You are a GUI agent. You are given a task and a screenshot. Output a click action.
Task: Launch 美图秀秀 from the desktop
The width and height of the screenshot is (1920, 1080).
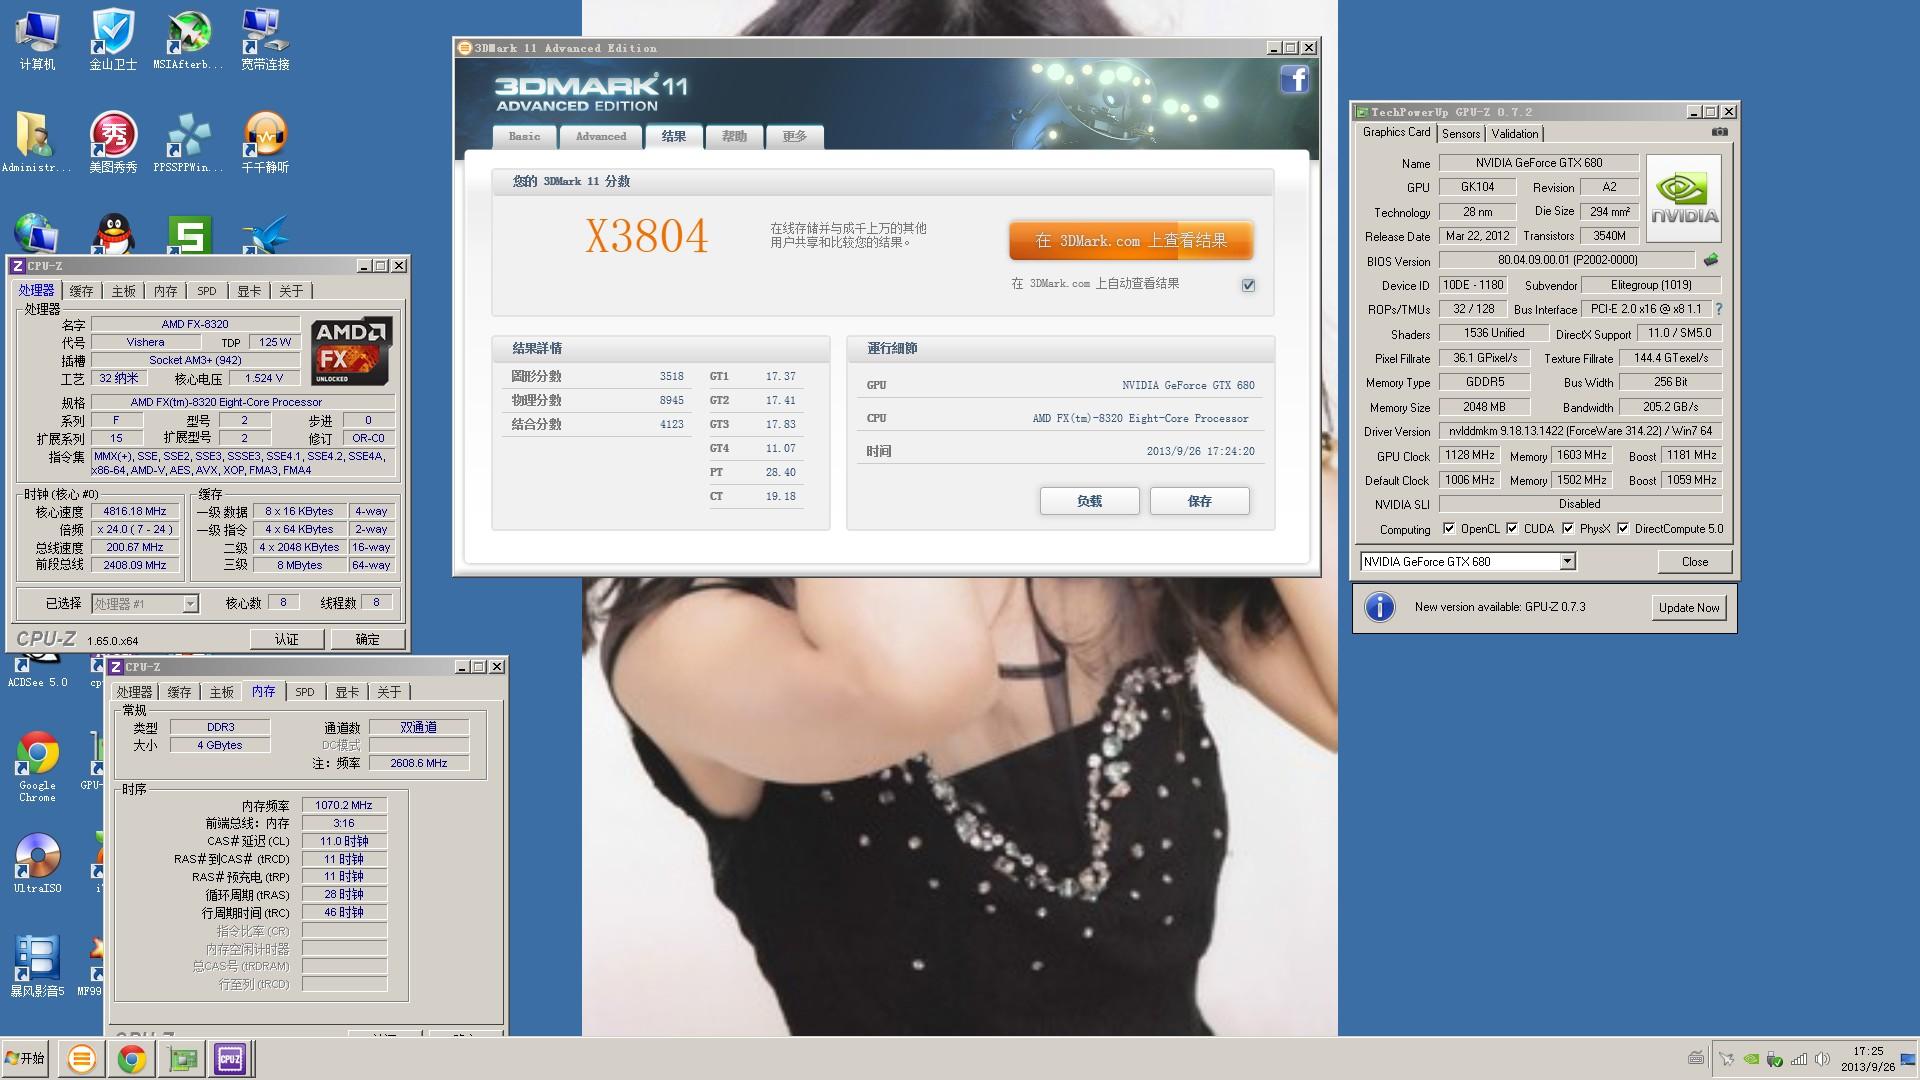(113, 142)
